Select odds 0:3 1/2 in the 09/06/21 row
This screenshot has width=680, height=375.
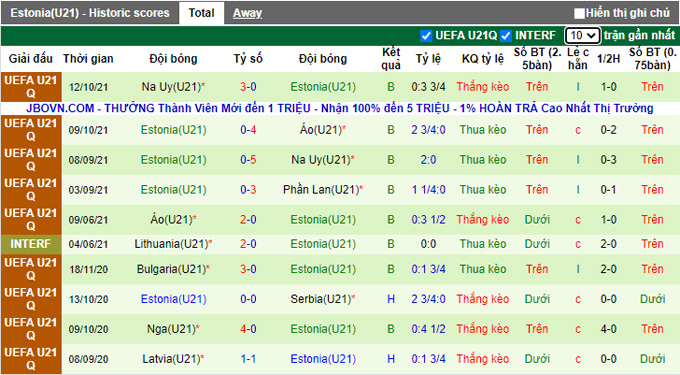428,219
